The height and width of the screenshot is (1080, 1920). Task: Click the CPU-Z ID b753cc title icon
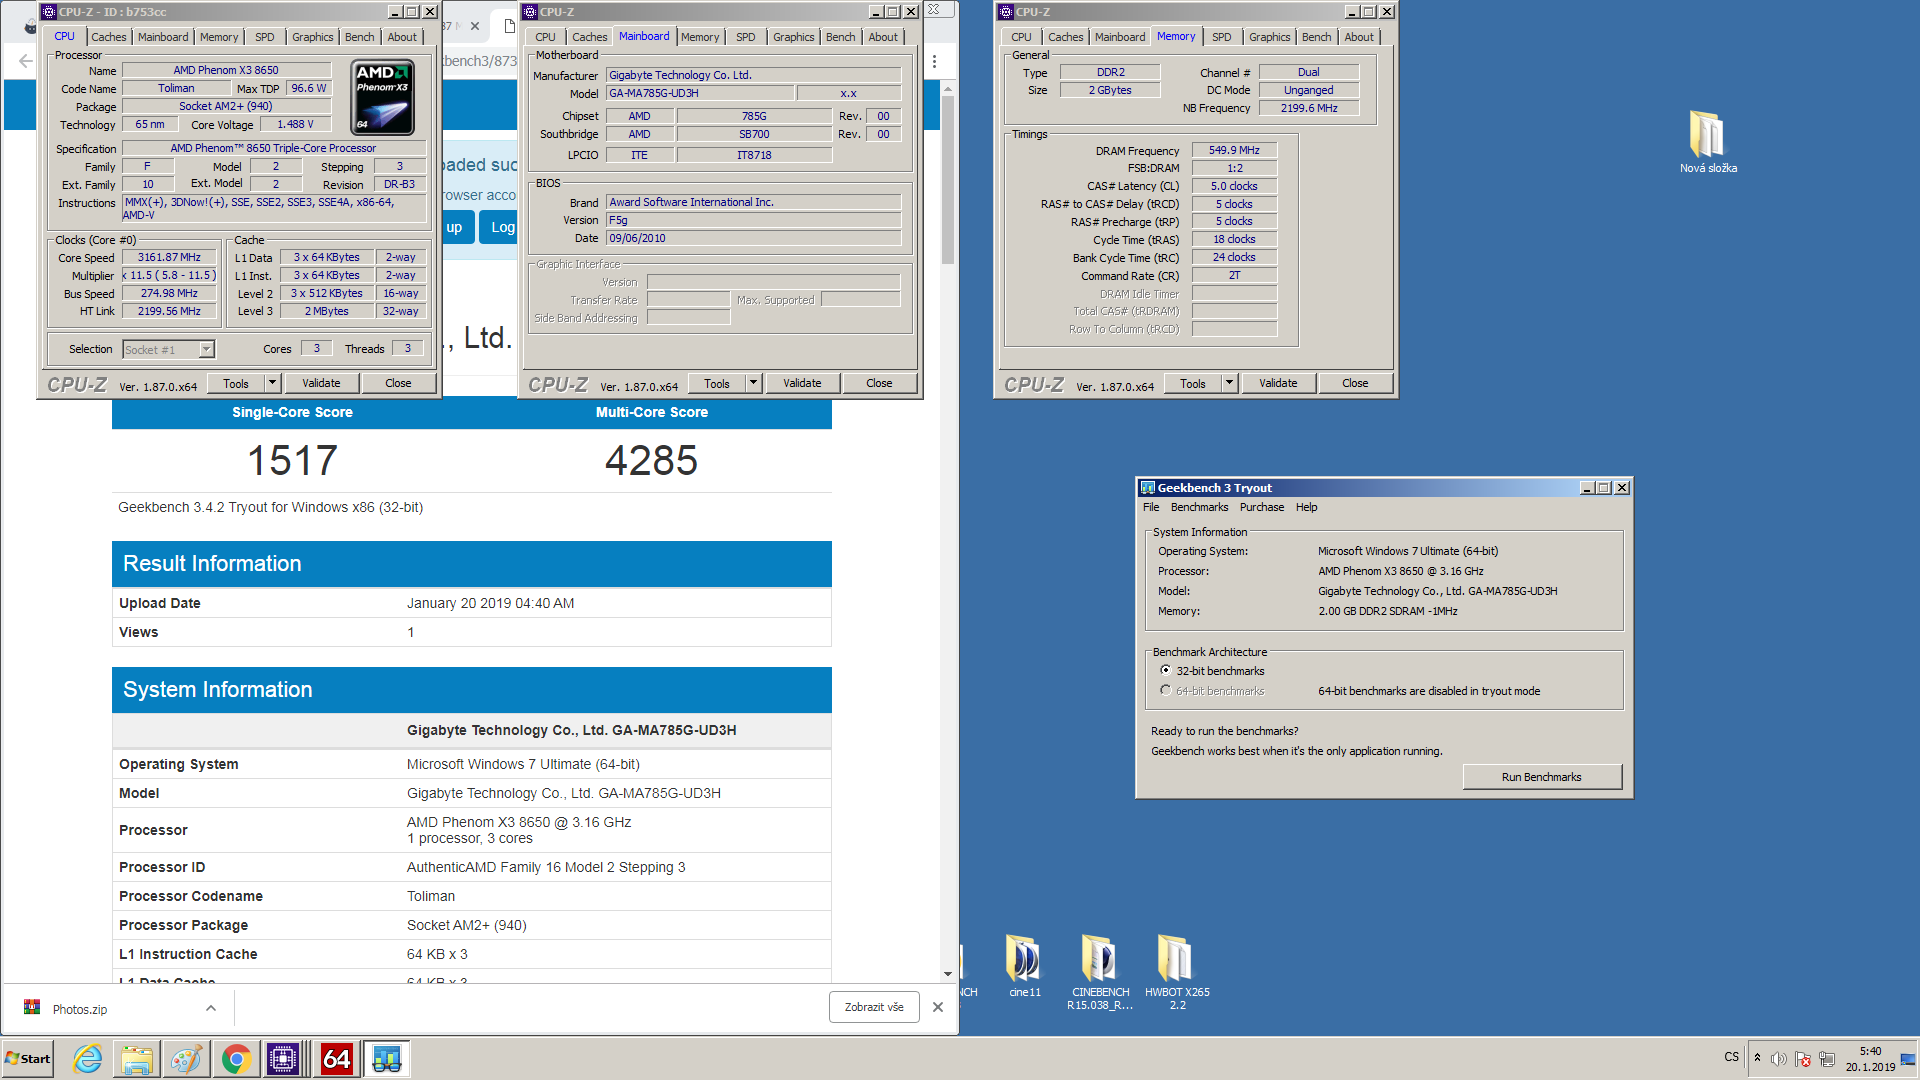point(49,12)
